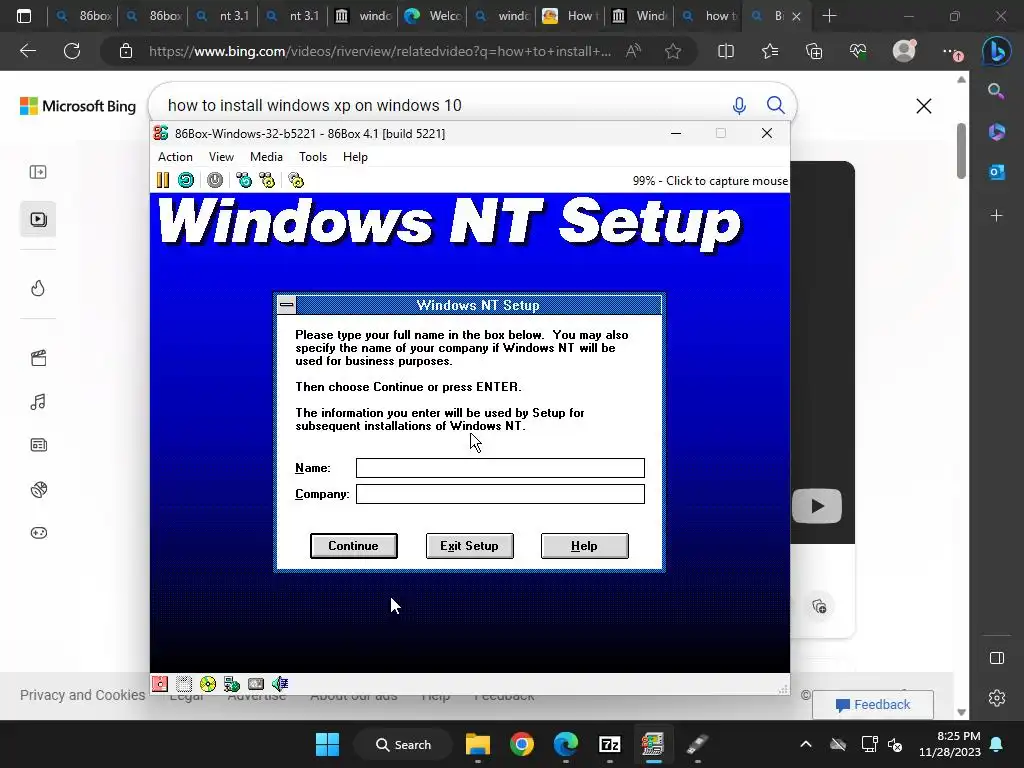1024x768 pixels.
Task: Show hidden system tray icons chevron
Action: click(806, 744)
